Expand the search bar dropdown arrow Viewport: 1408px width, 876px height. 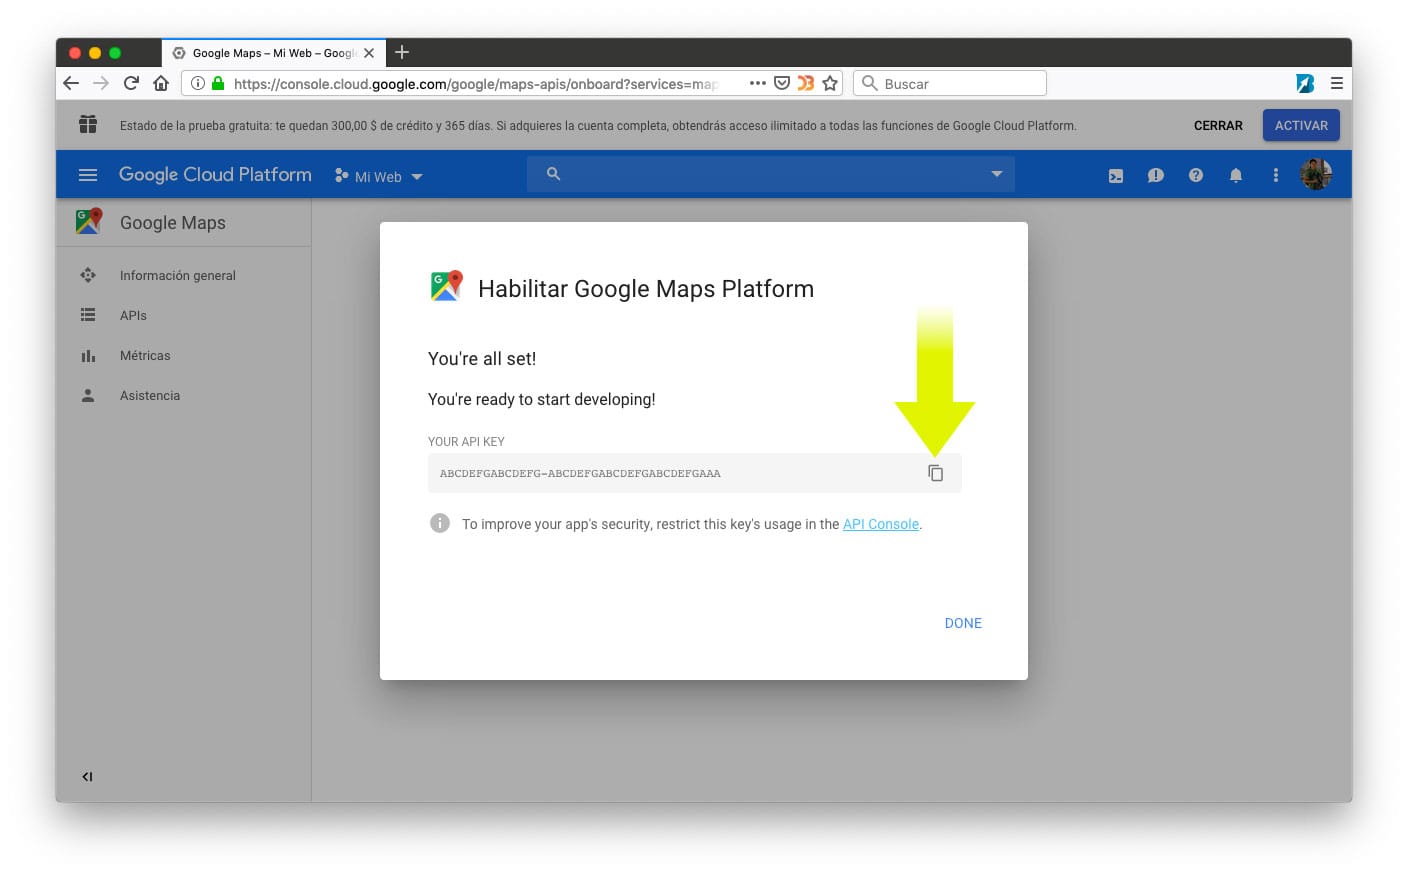coord(996,174)
